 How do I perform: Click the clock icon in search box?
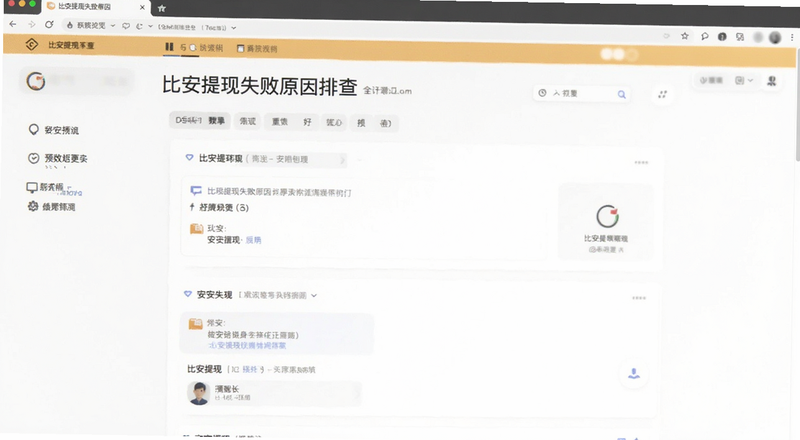coord(542,93)
